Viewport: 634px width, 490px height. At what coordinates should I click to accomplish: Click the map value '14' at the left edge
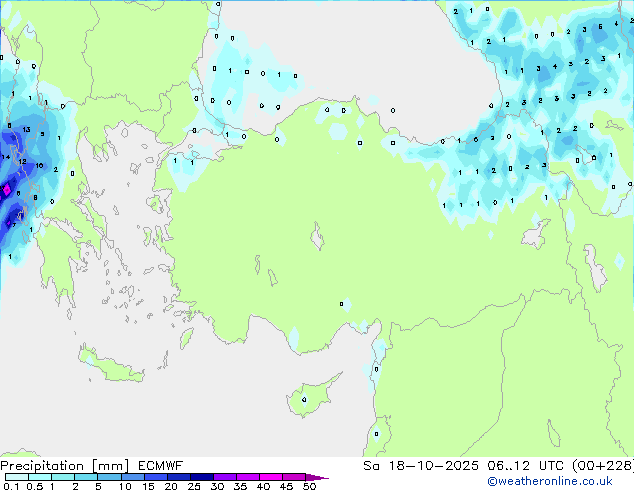6,157
